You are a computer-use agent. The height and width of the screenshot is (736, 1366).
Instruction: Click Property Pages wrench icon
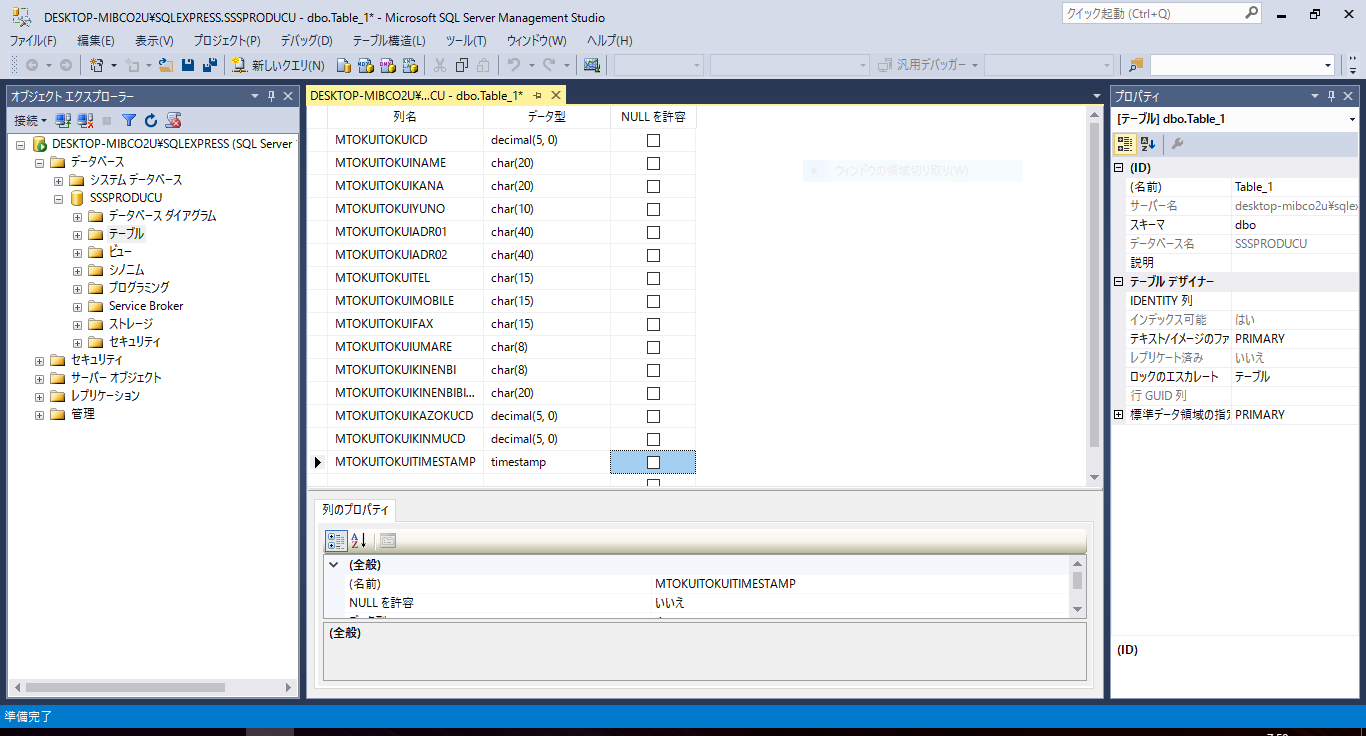[1177, 144]
